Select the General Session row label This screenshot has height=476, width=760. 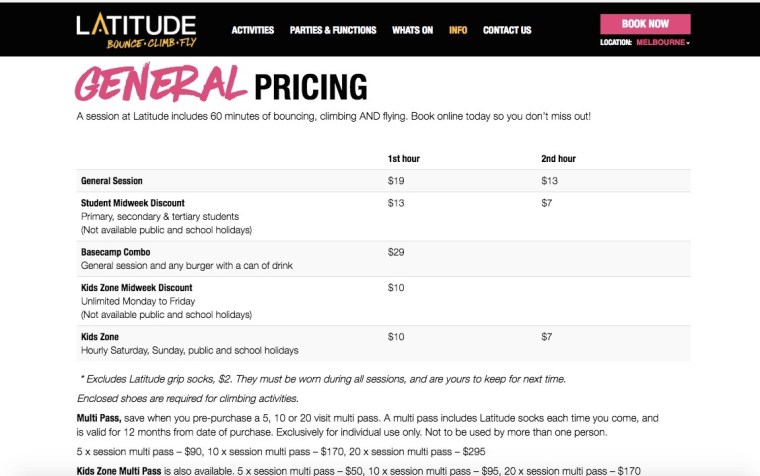tap(112, 181)
